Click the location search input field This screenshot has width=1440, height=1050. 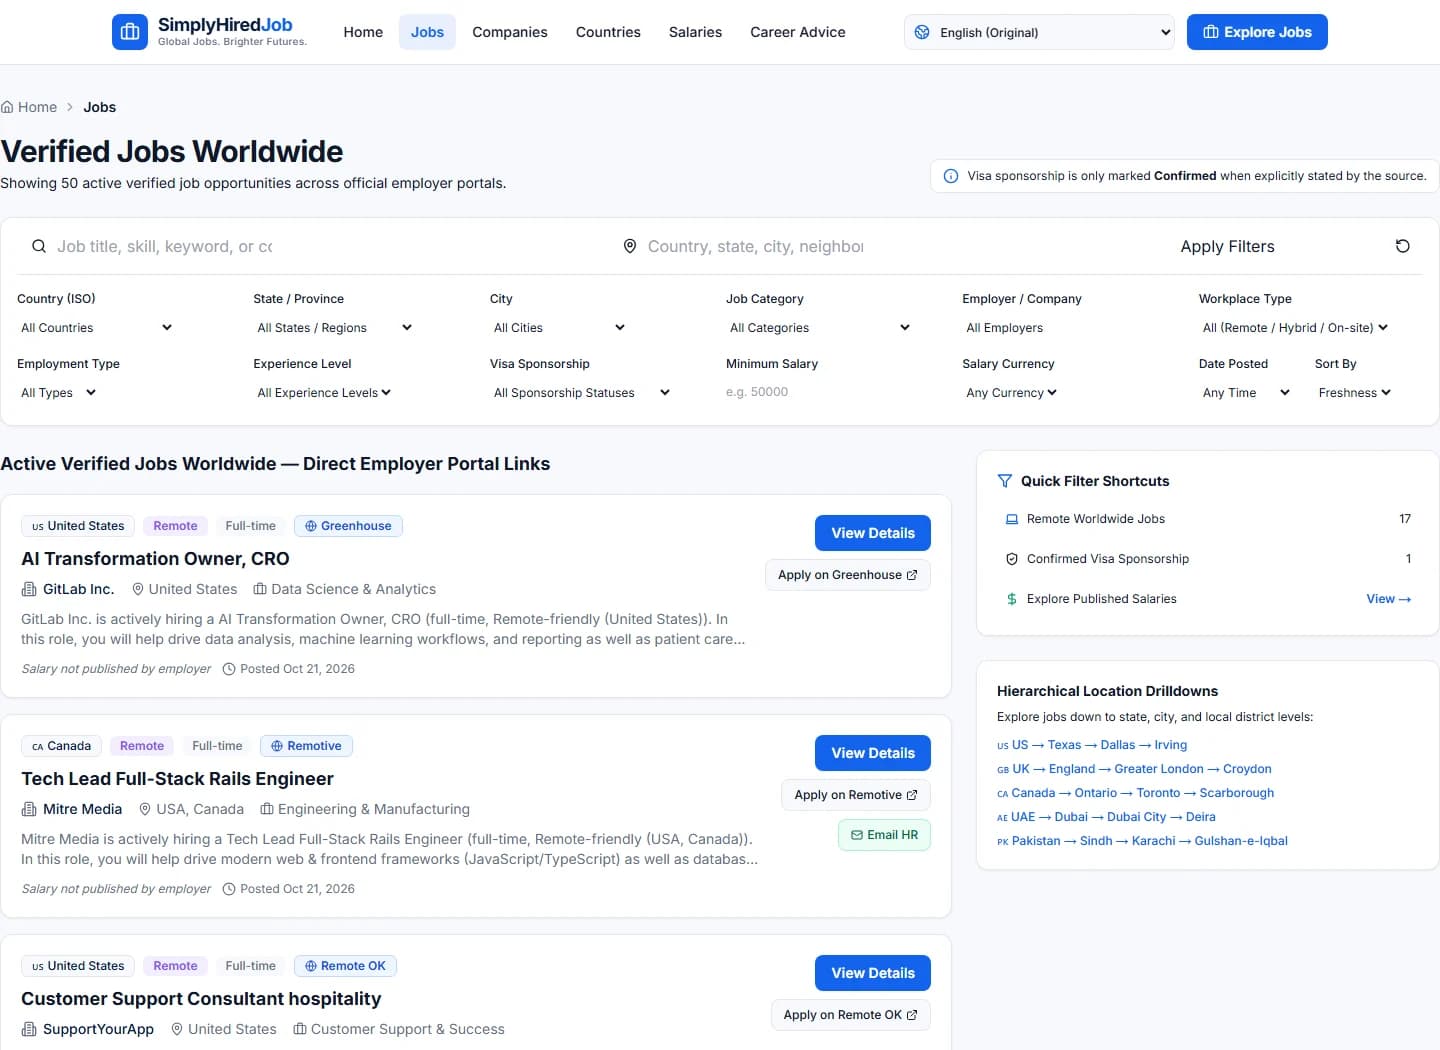(757, 246)
